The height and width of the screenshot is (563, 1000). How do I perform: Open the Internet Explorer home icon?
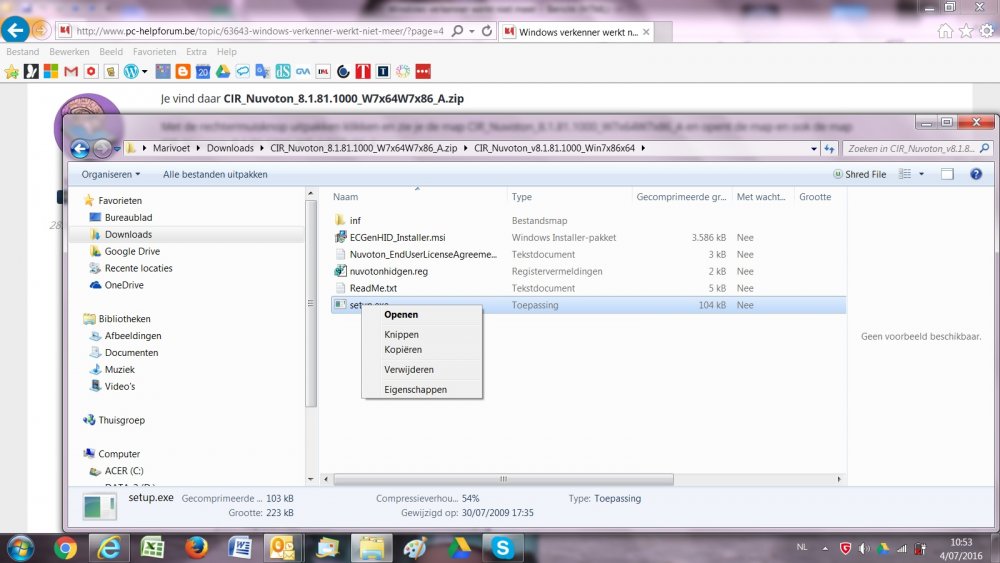945,31
